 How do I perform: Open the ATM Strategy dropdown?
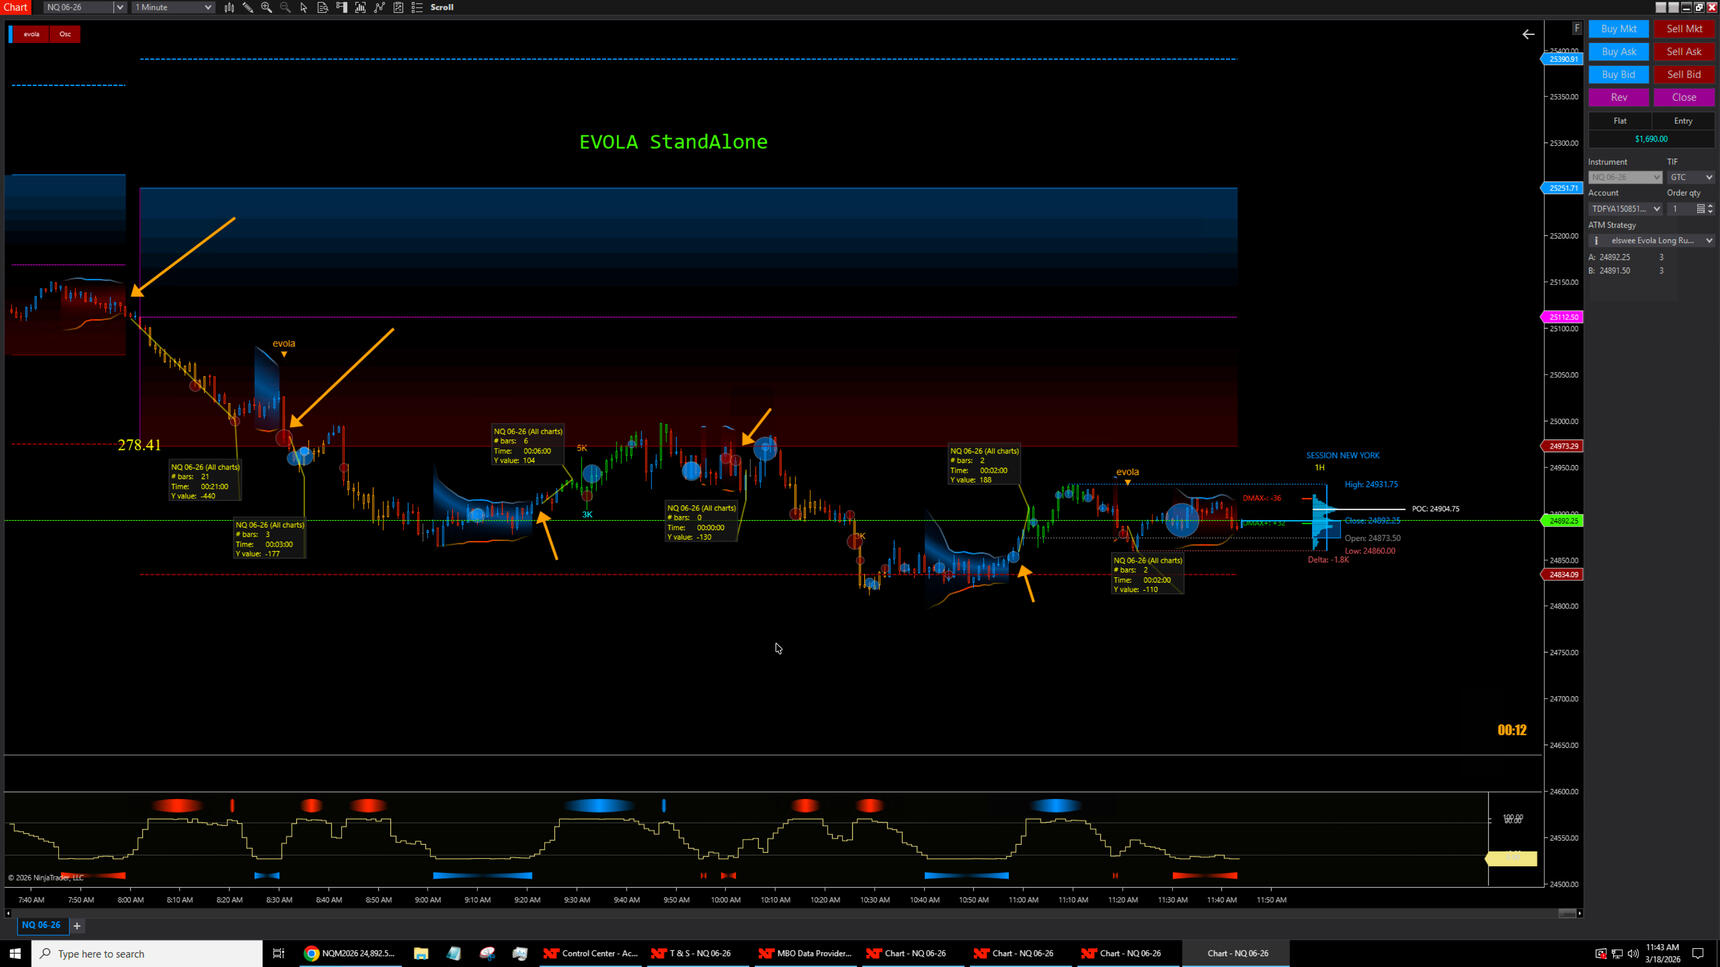pos(1652,240)
